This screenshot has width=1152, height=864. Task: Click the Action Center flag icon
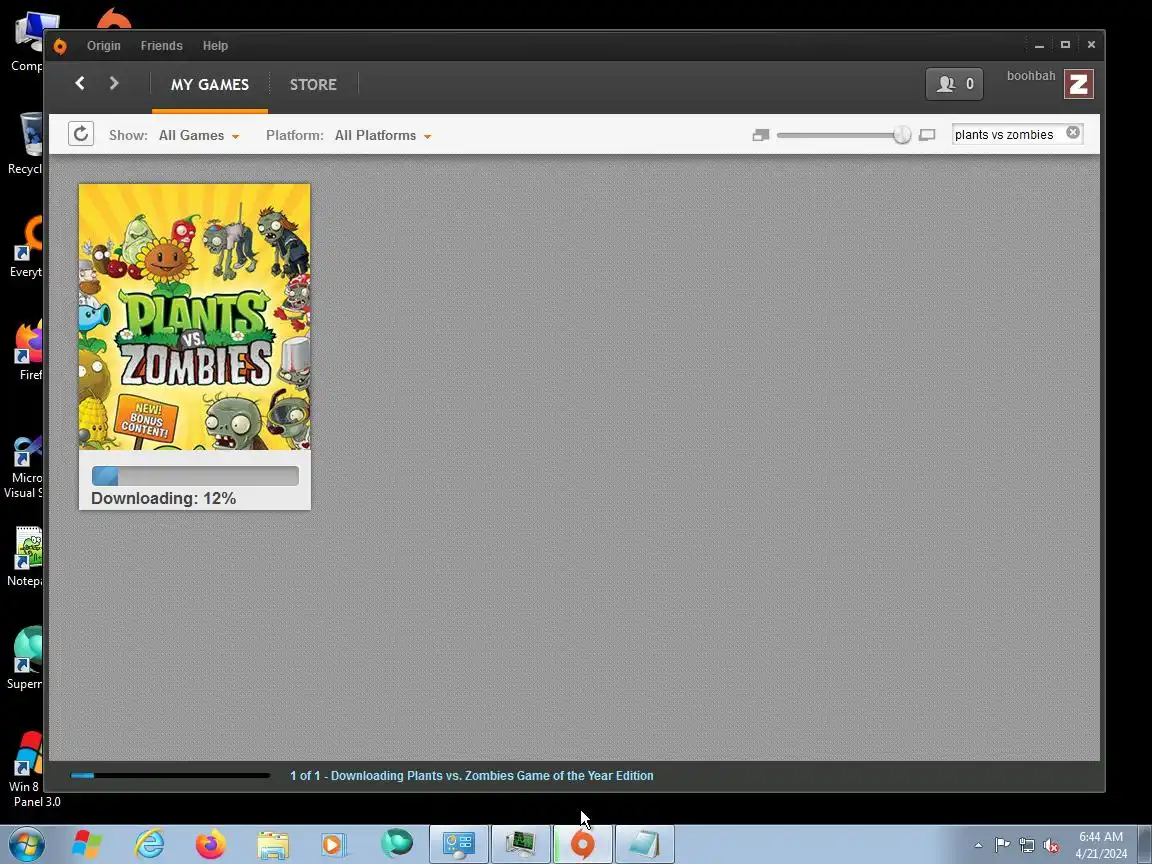(x=1002, y=845)
